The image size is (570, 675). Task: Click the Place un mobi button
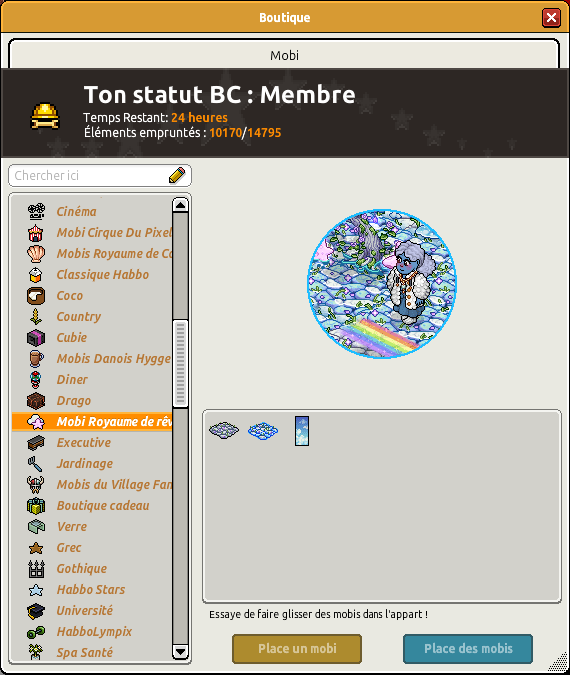297,649
